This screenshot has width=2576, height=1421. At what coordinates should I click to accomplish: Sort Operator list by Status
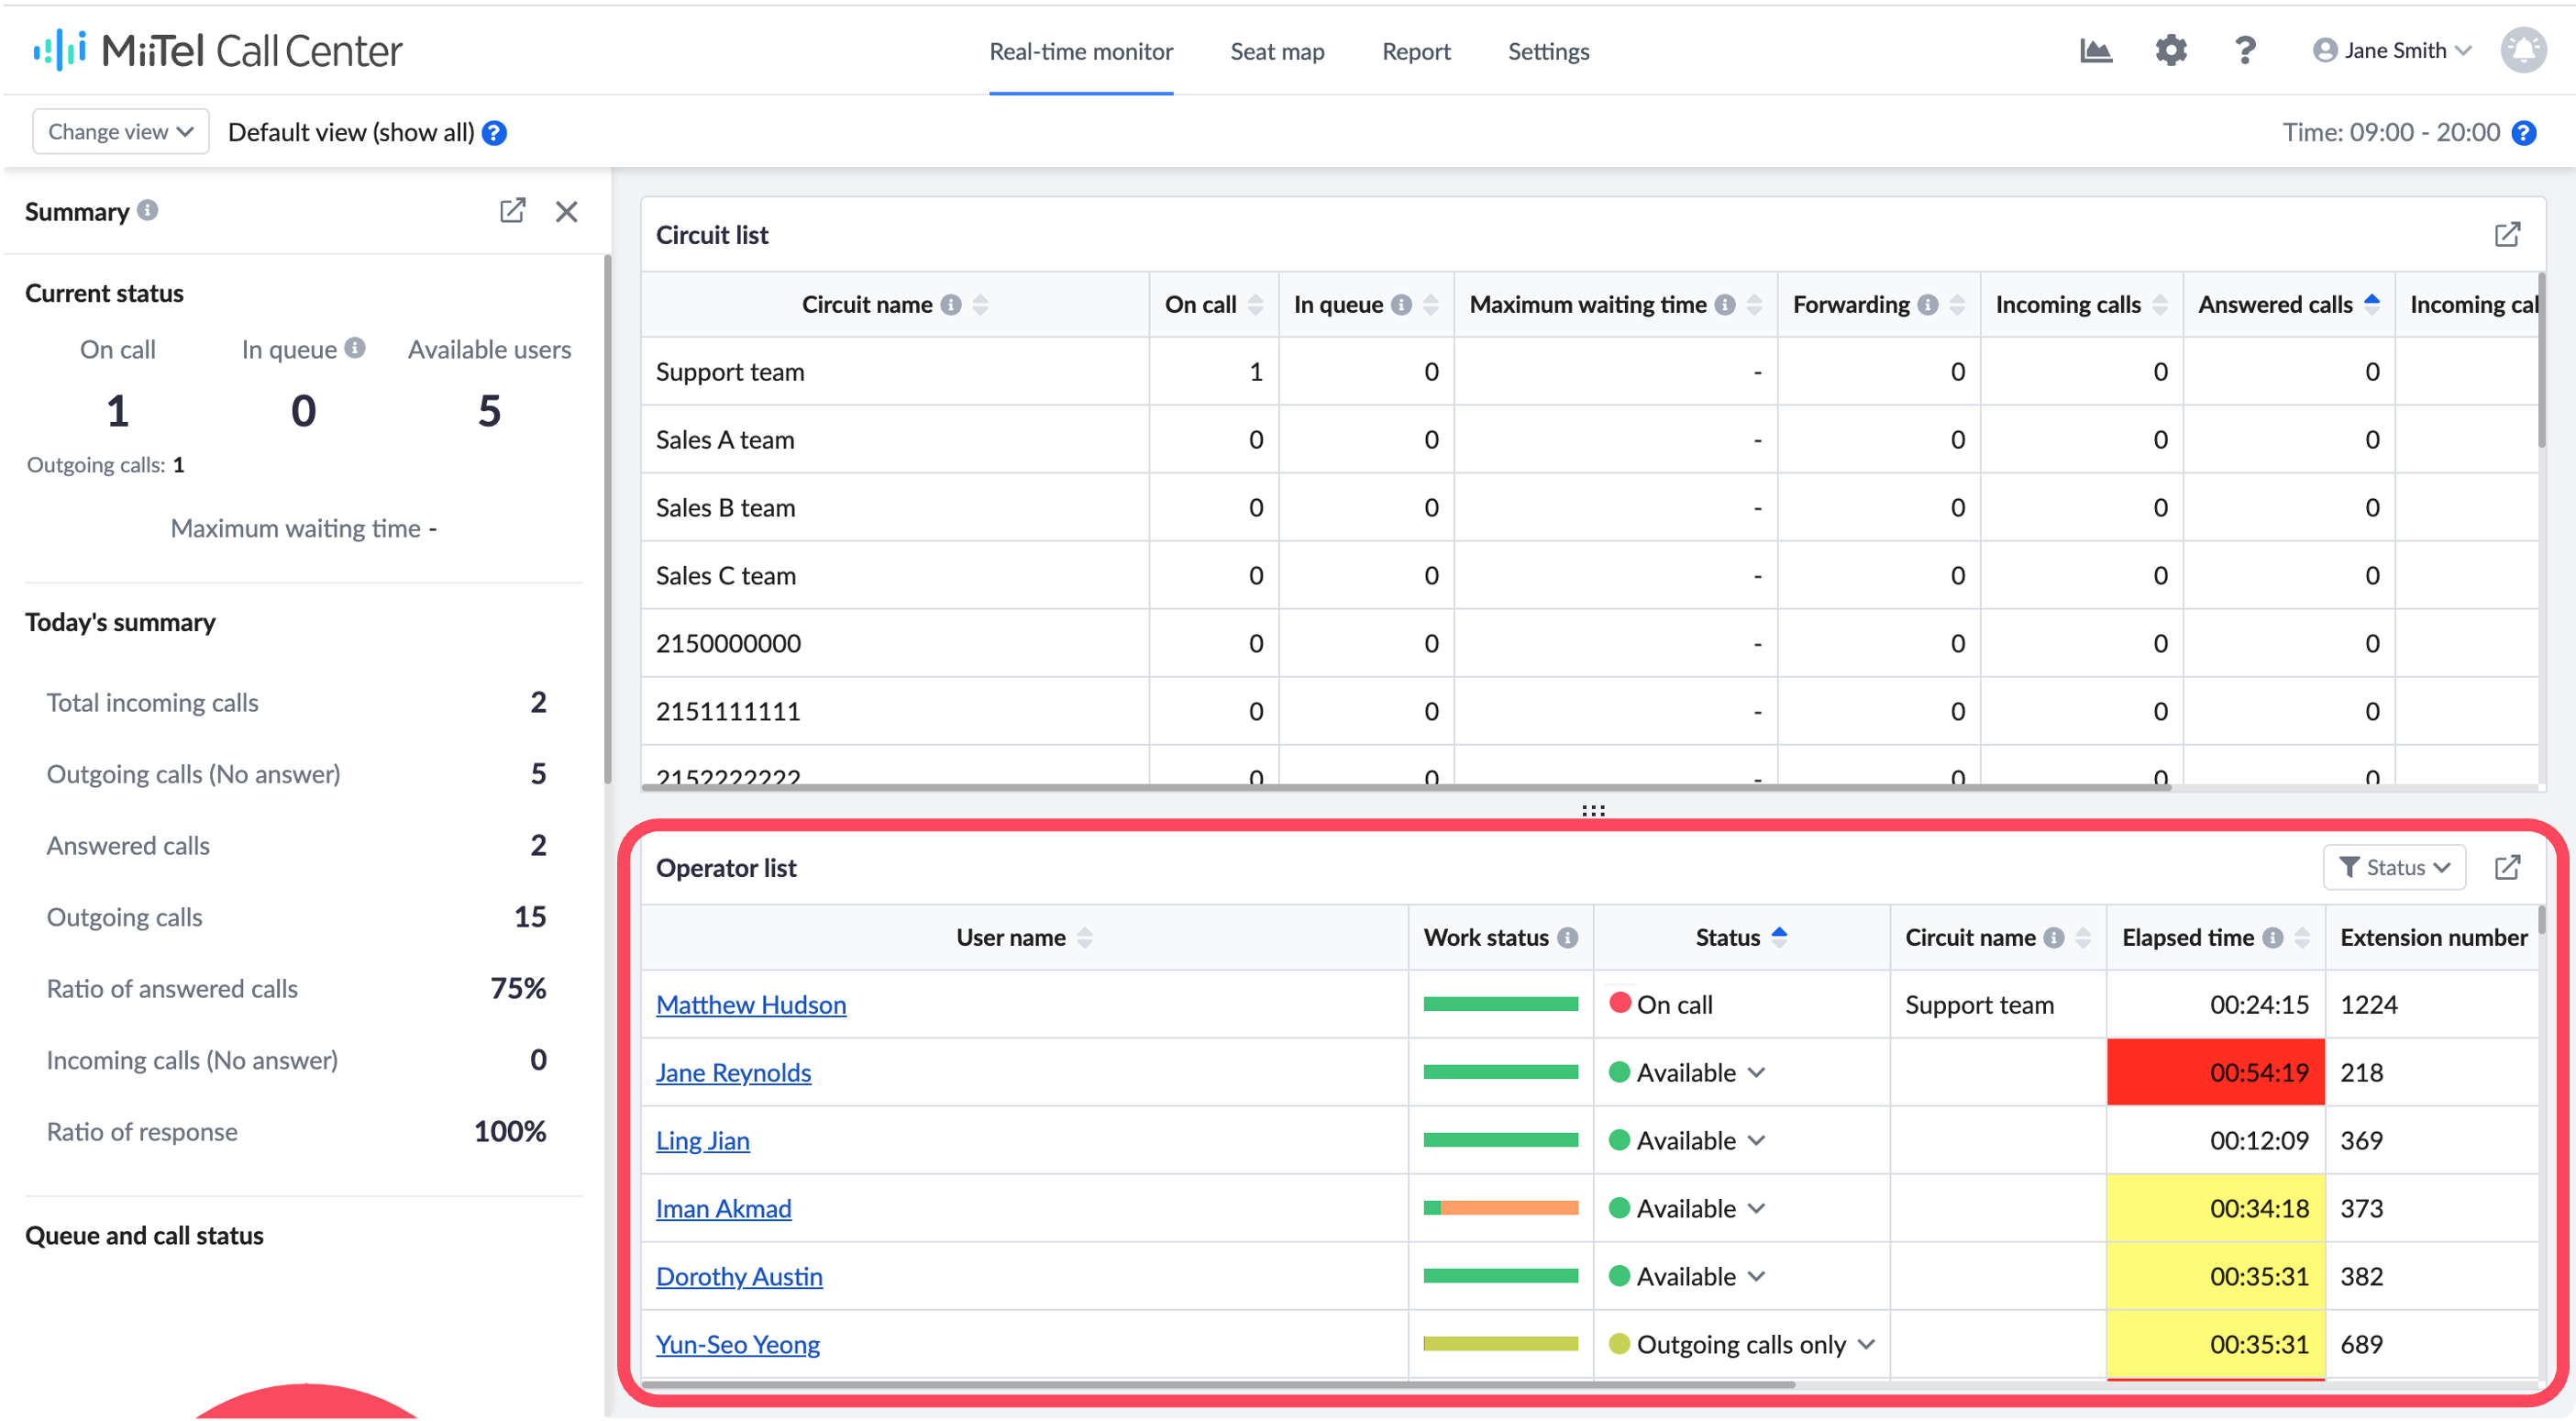pyautogui.click(x=1779, y=937)
